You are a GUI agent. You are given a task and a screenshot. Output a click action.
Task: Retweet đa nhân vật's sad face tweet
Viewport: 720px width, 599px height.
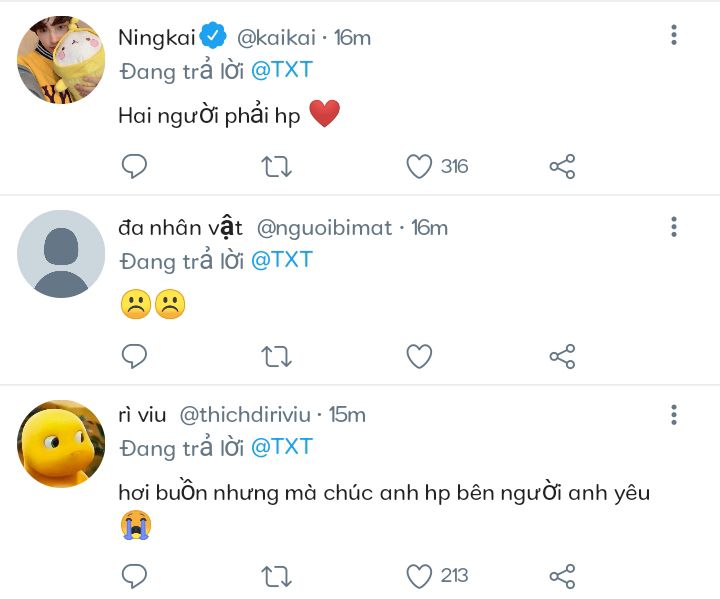point(276,355)
